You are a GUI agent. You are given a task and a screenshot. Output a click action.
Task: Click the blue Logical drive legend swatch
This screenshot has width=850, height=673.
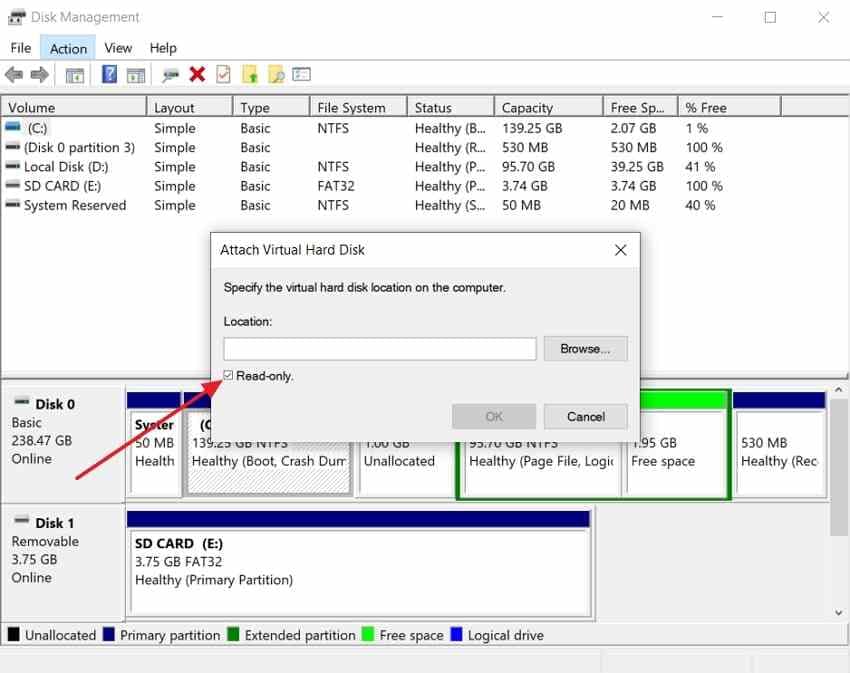456,634
